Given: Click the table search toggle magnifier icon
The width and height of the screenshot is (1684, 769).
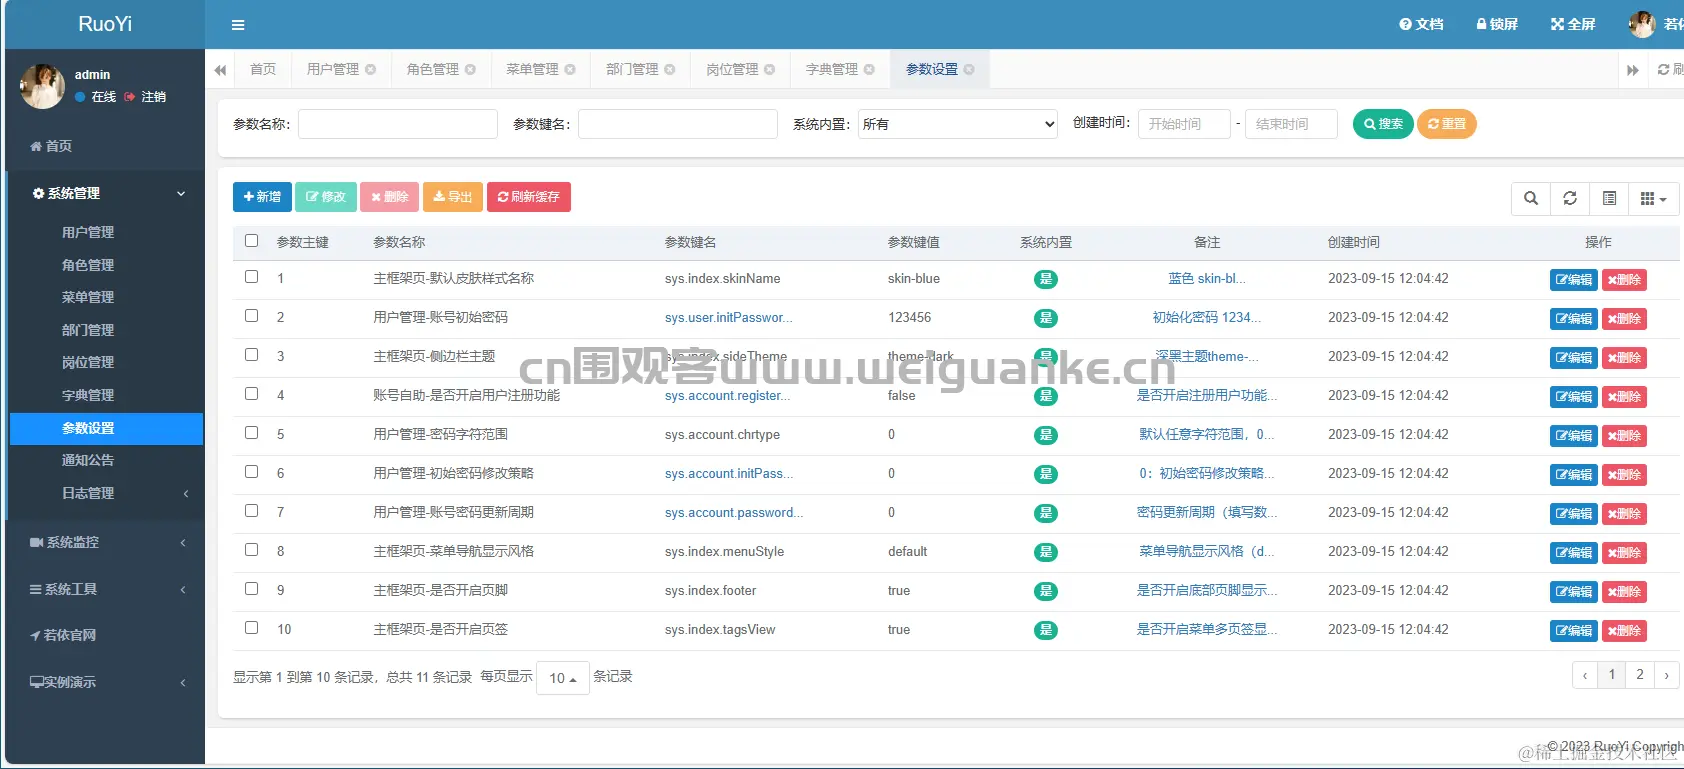Looking at the screenshot, I should pyautogui.click(x=1531, y=198).
